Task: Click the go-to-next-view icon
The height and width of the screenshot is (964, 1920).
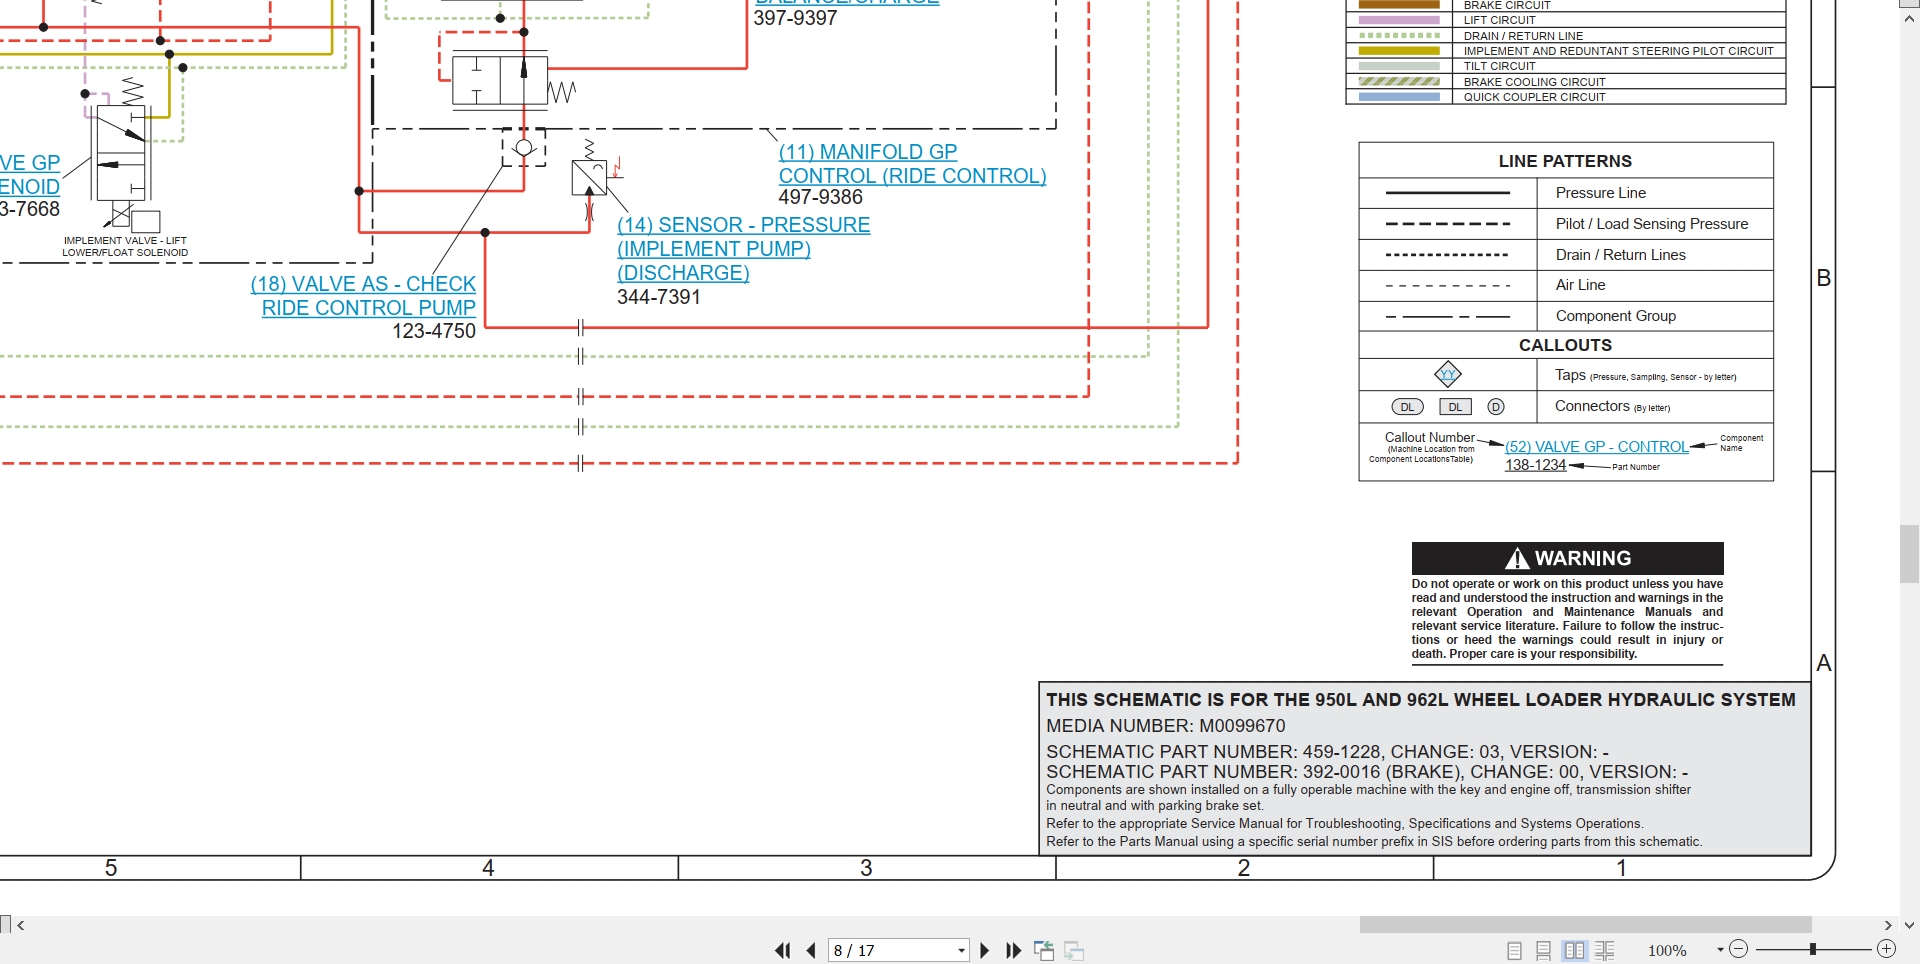Action: point(1074,951)
